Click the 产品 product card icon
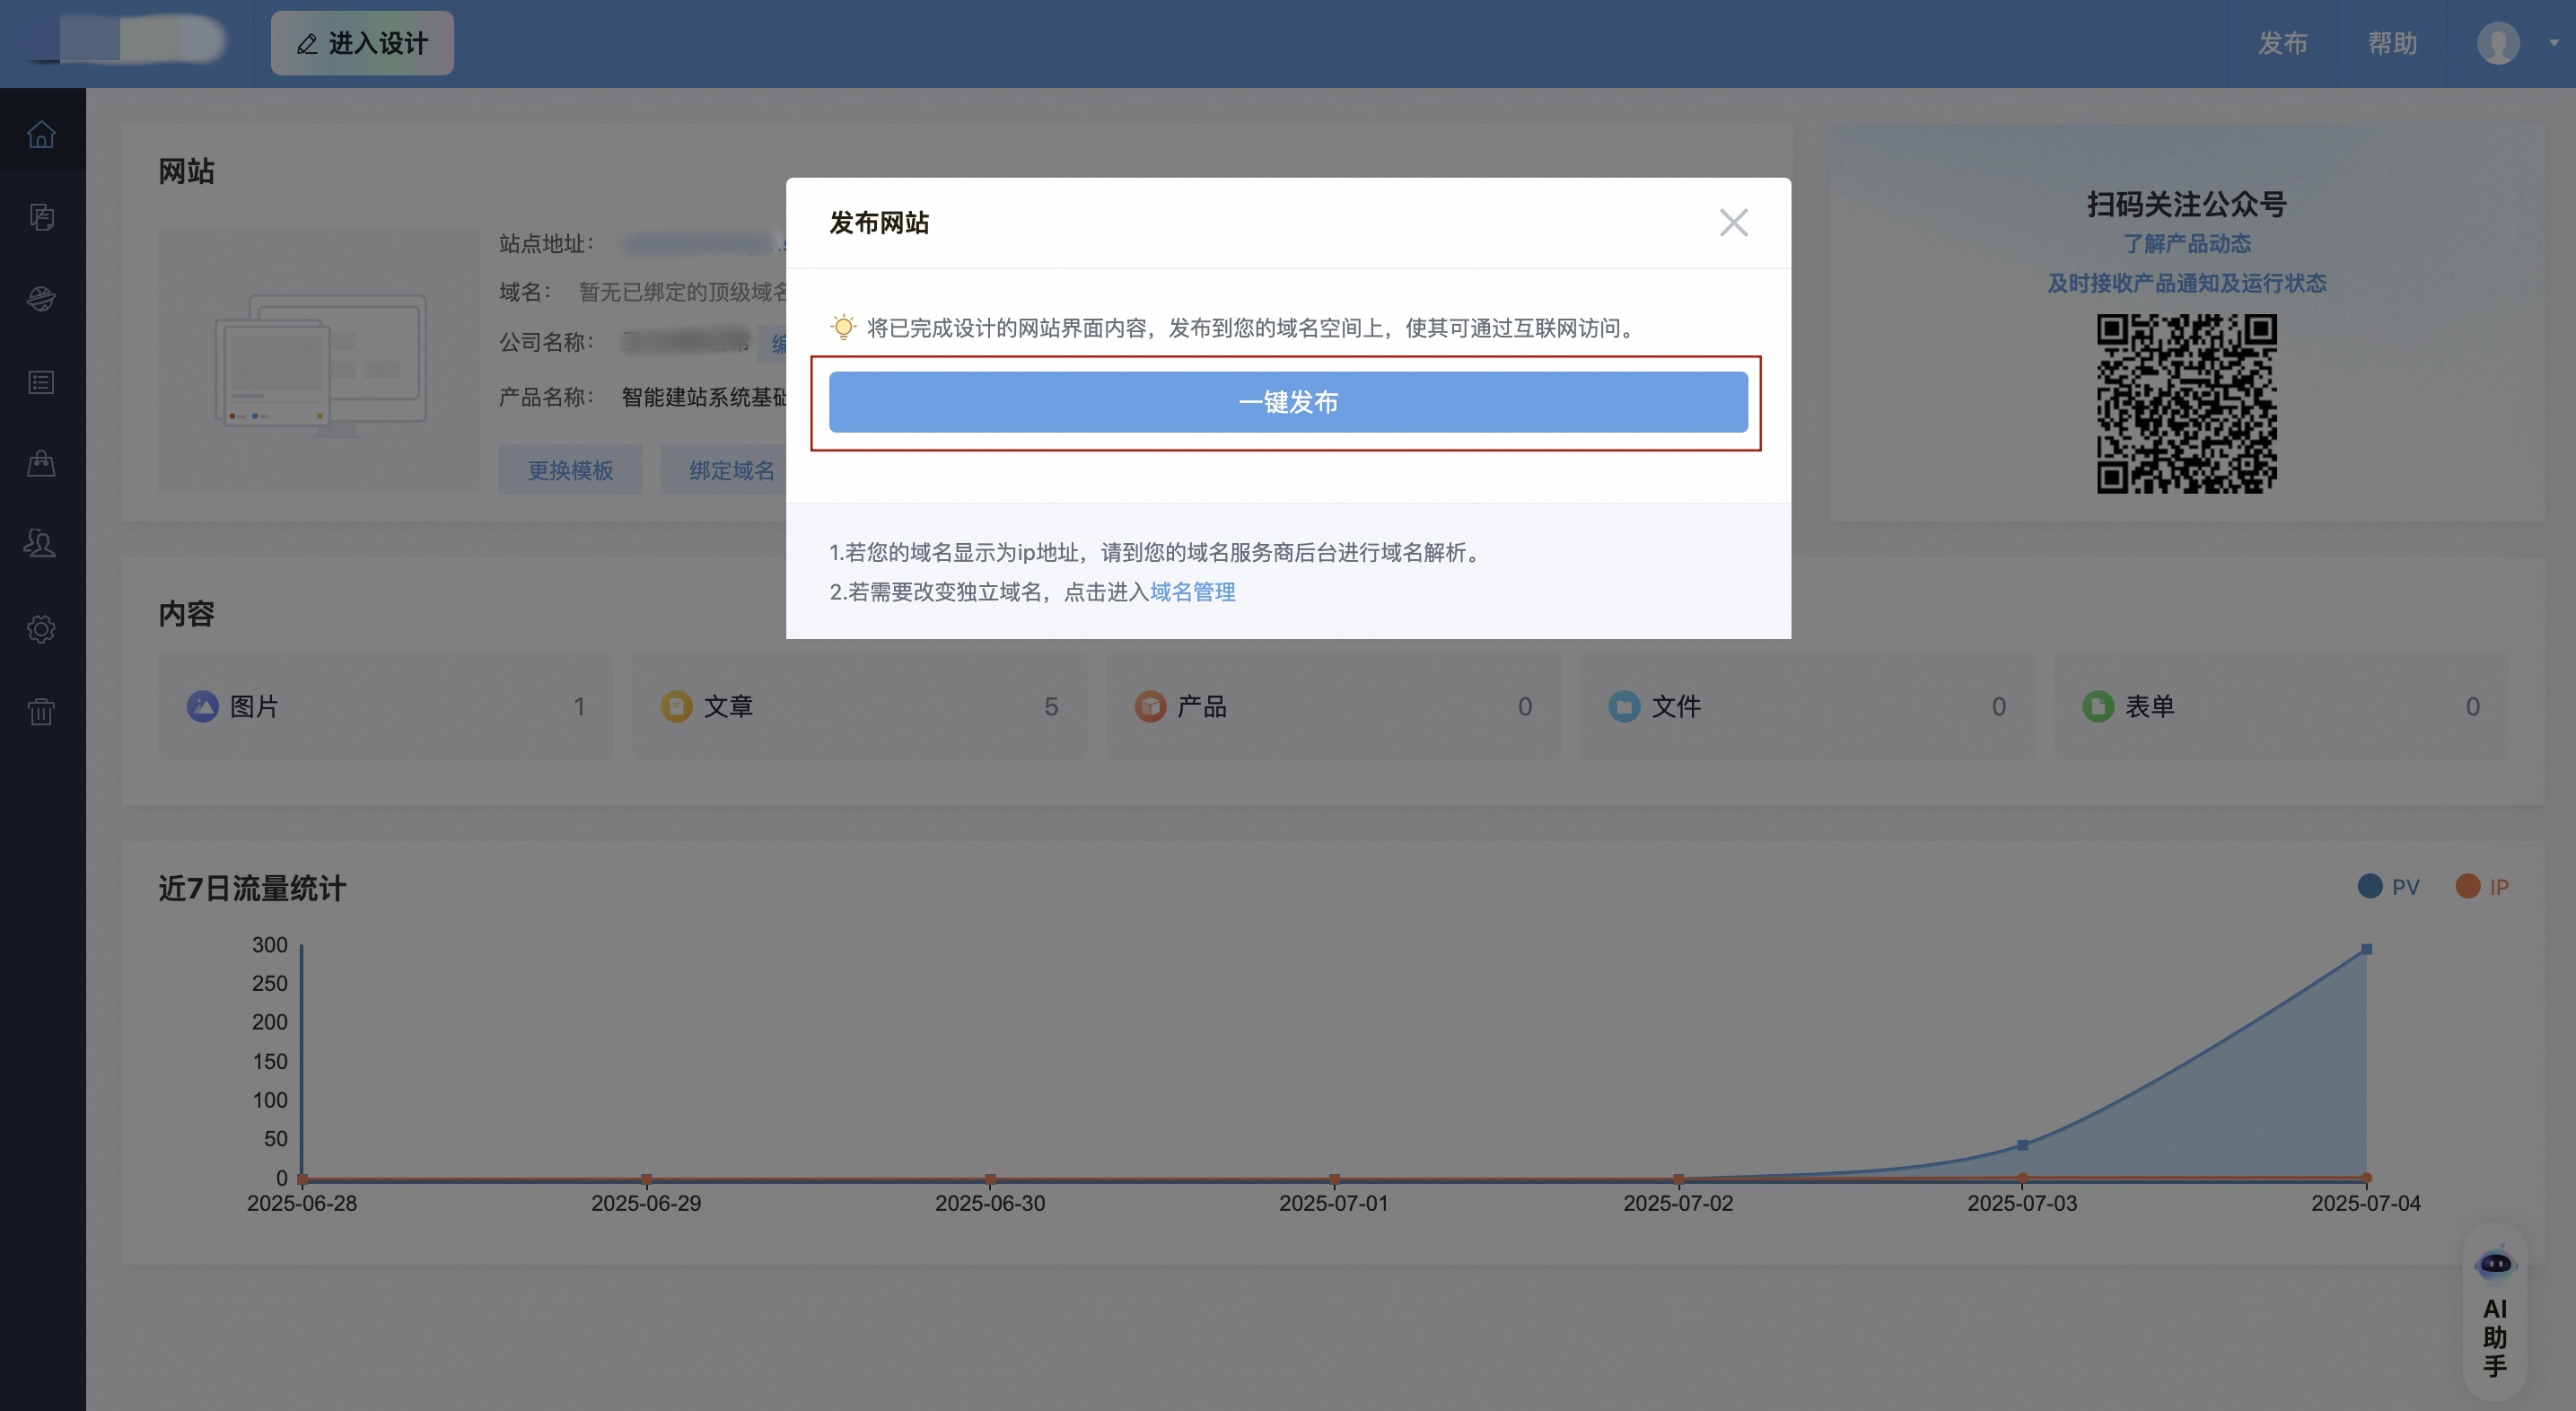Image resolution: width=2576 pixels, height=1411 pixels. [1150, 706]
